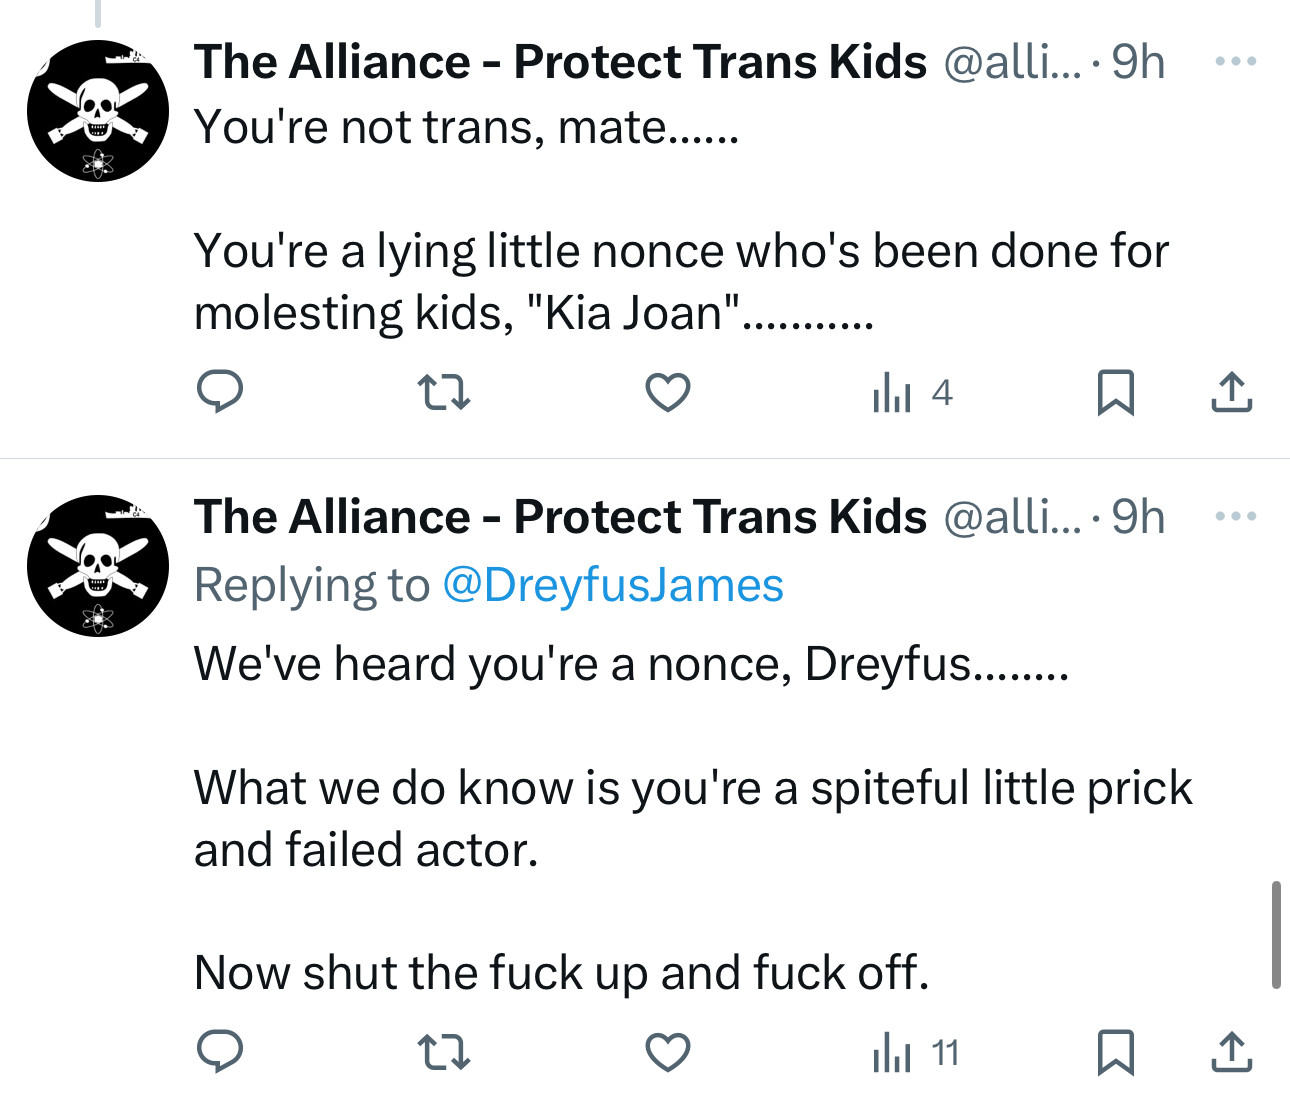1290x1094 pixels.
Task: Click the skull avatar on the first tweet
Action: click(98, 111)
